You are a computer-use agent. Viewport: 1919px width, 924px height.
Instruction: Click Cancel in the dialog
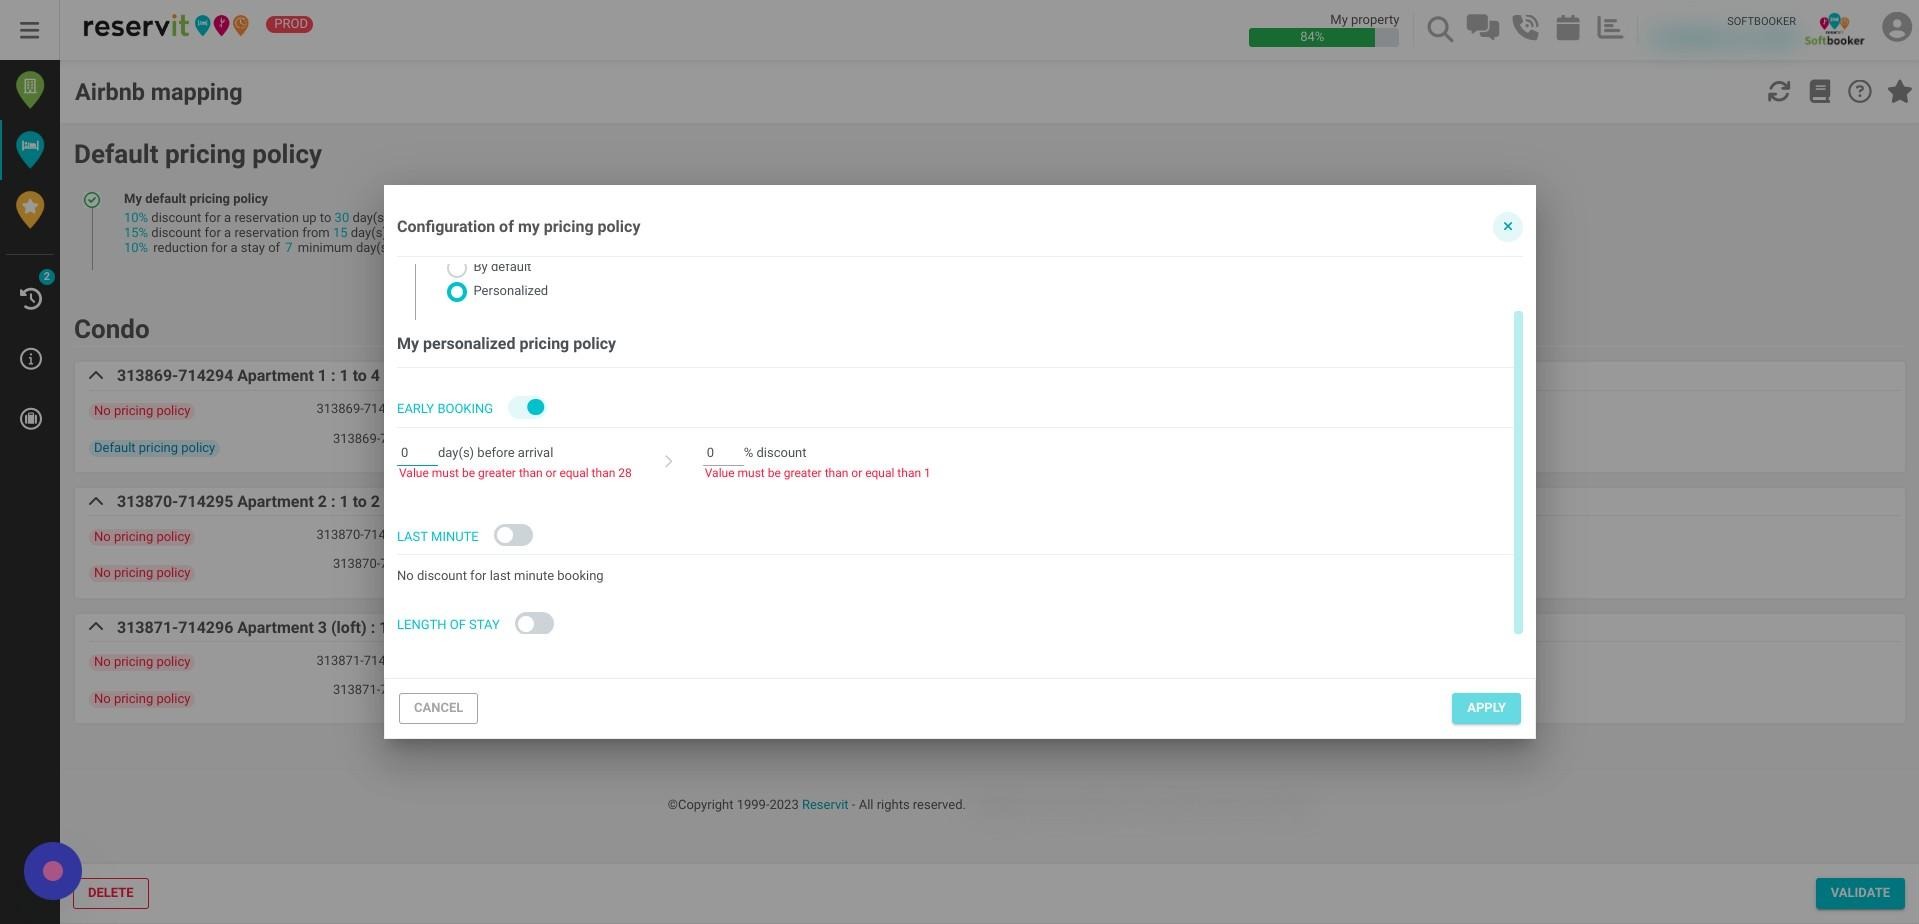[x=438, y=708]
